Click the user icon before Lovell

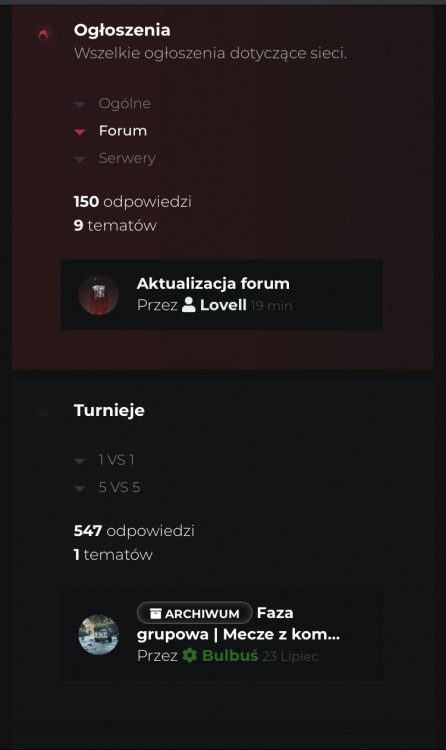189,305
